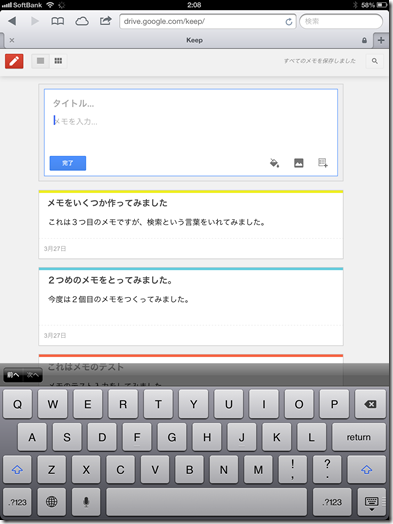Tap the left shift key

click(x=17, y=470)
